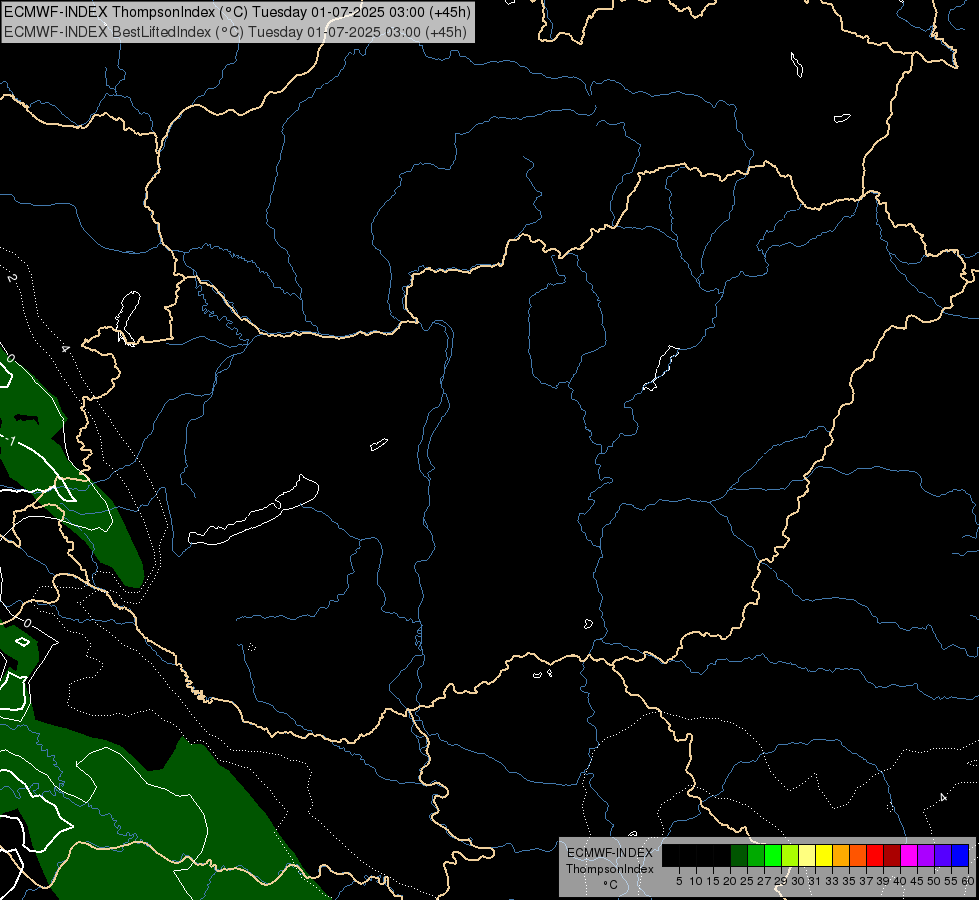Click the legend scale value 45
This screenshot has width=979, height=900.
(917, 881)
